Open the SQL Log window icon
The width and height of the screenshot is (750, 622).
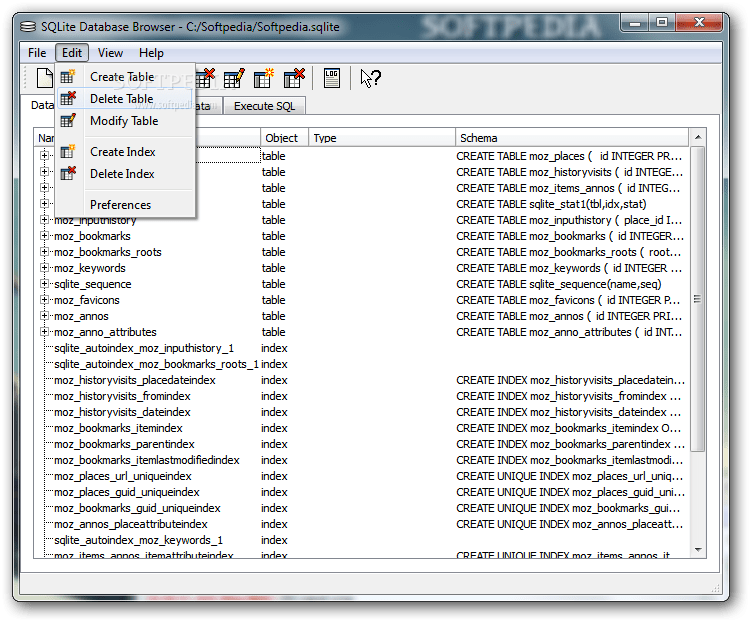tap(331, 78)
